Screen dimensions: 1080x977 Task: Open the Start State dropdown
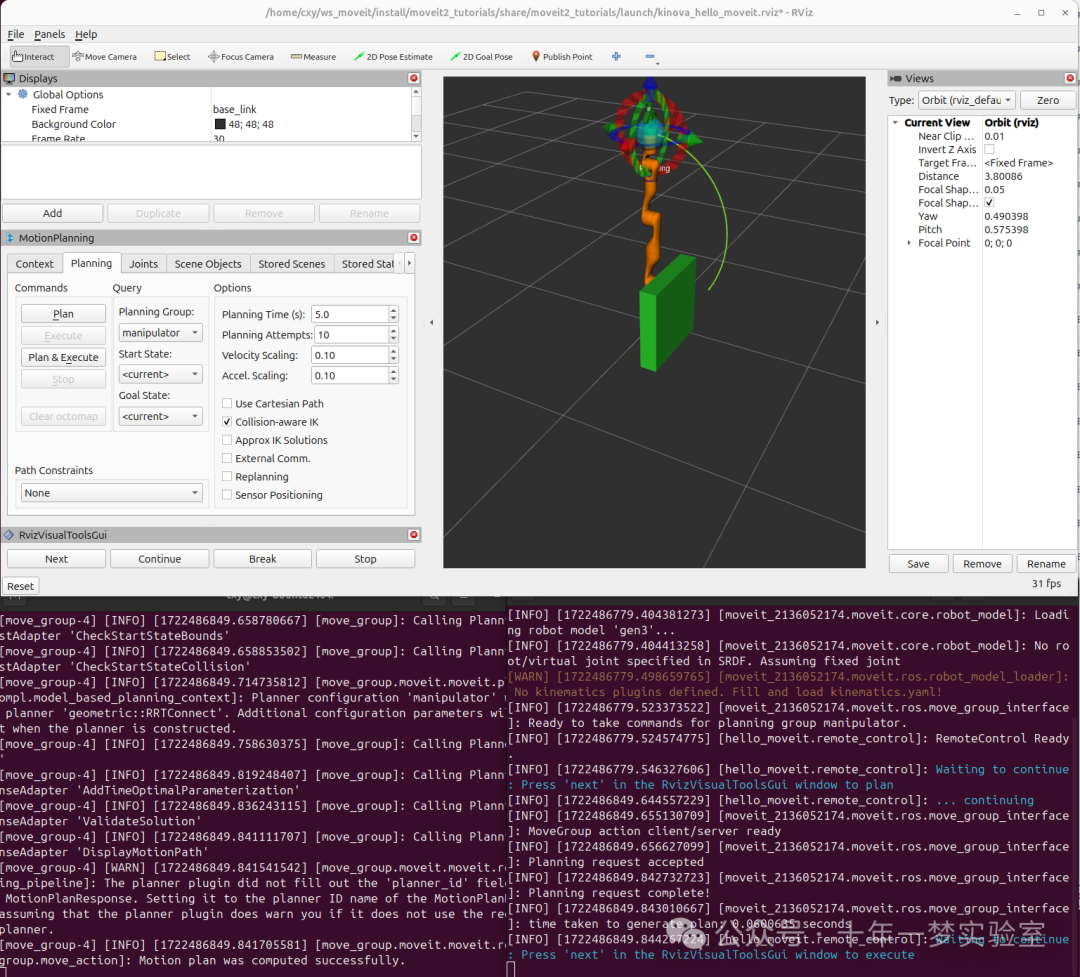coord(160,374)
